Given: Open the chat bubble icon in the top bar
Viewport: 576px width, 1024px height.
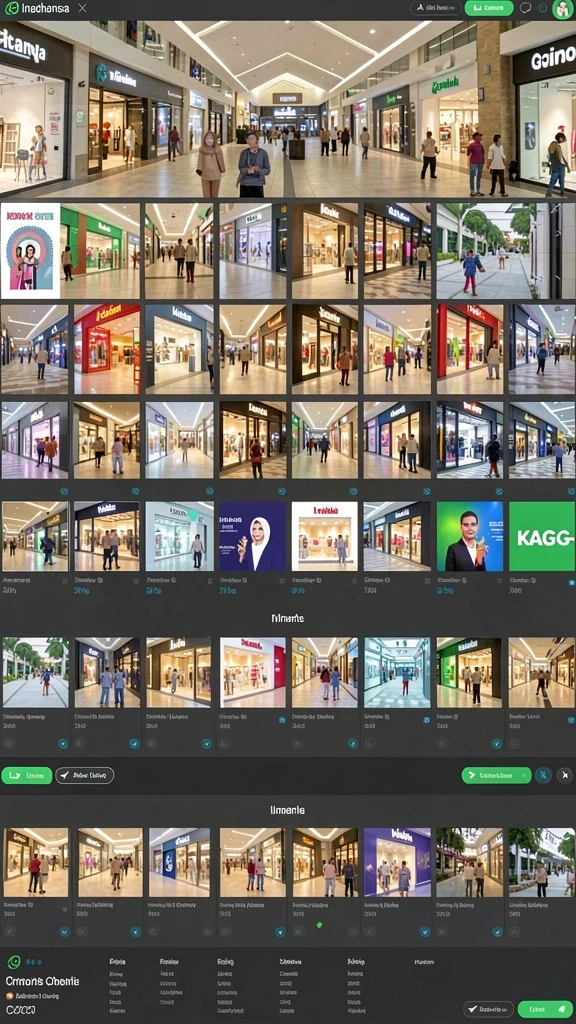Looking at the screenshot, I should (x=525, y=8).
